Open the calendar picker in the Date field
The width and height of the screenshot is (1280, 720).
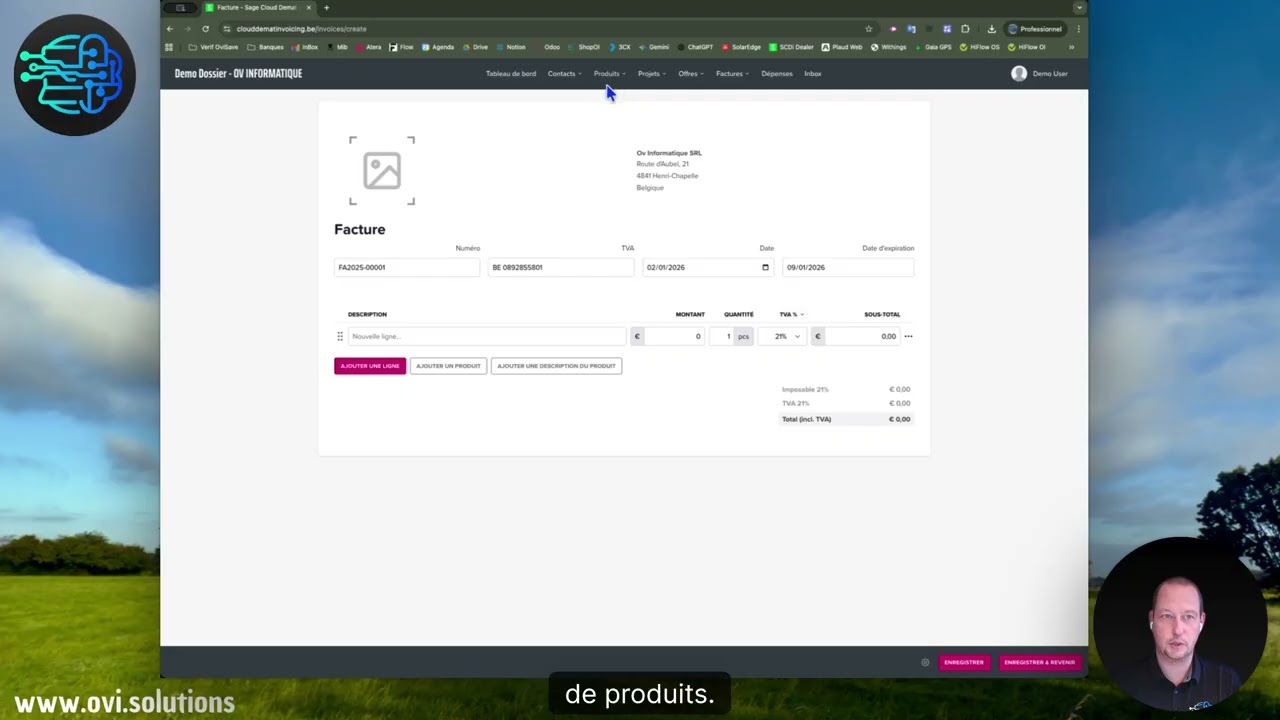(765, 267)
